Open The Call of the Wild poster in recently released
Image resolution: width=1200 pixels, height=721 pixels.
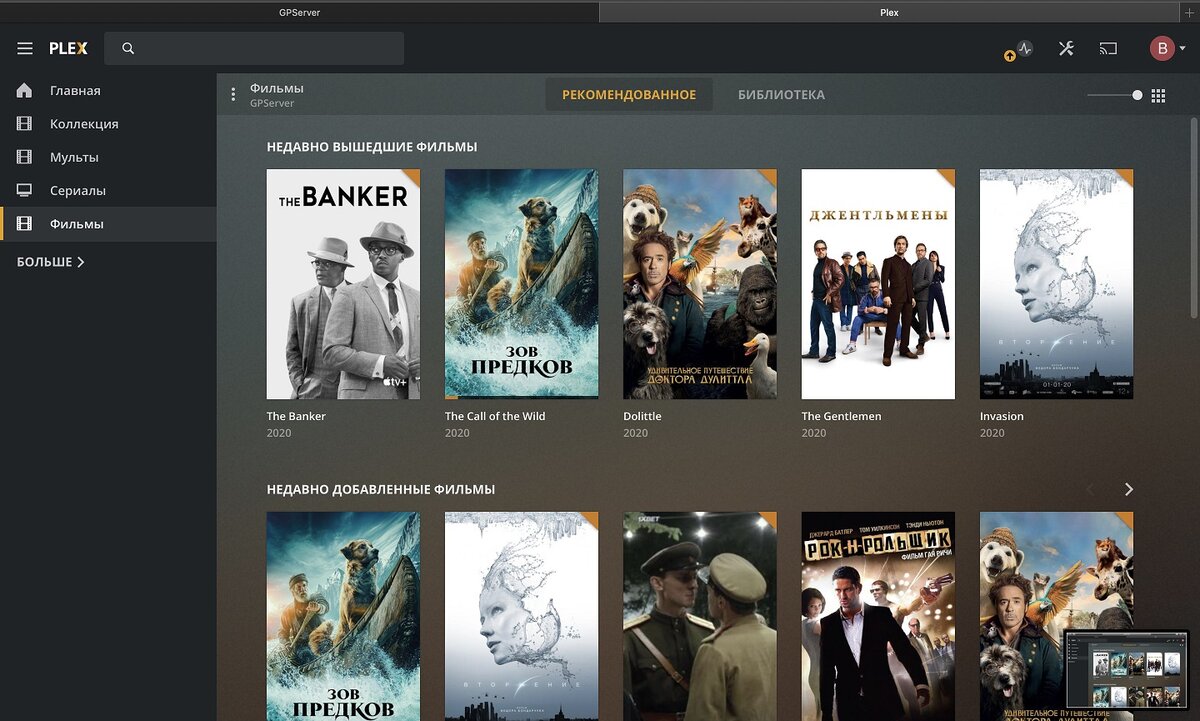[x=521, y=284]
